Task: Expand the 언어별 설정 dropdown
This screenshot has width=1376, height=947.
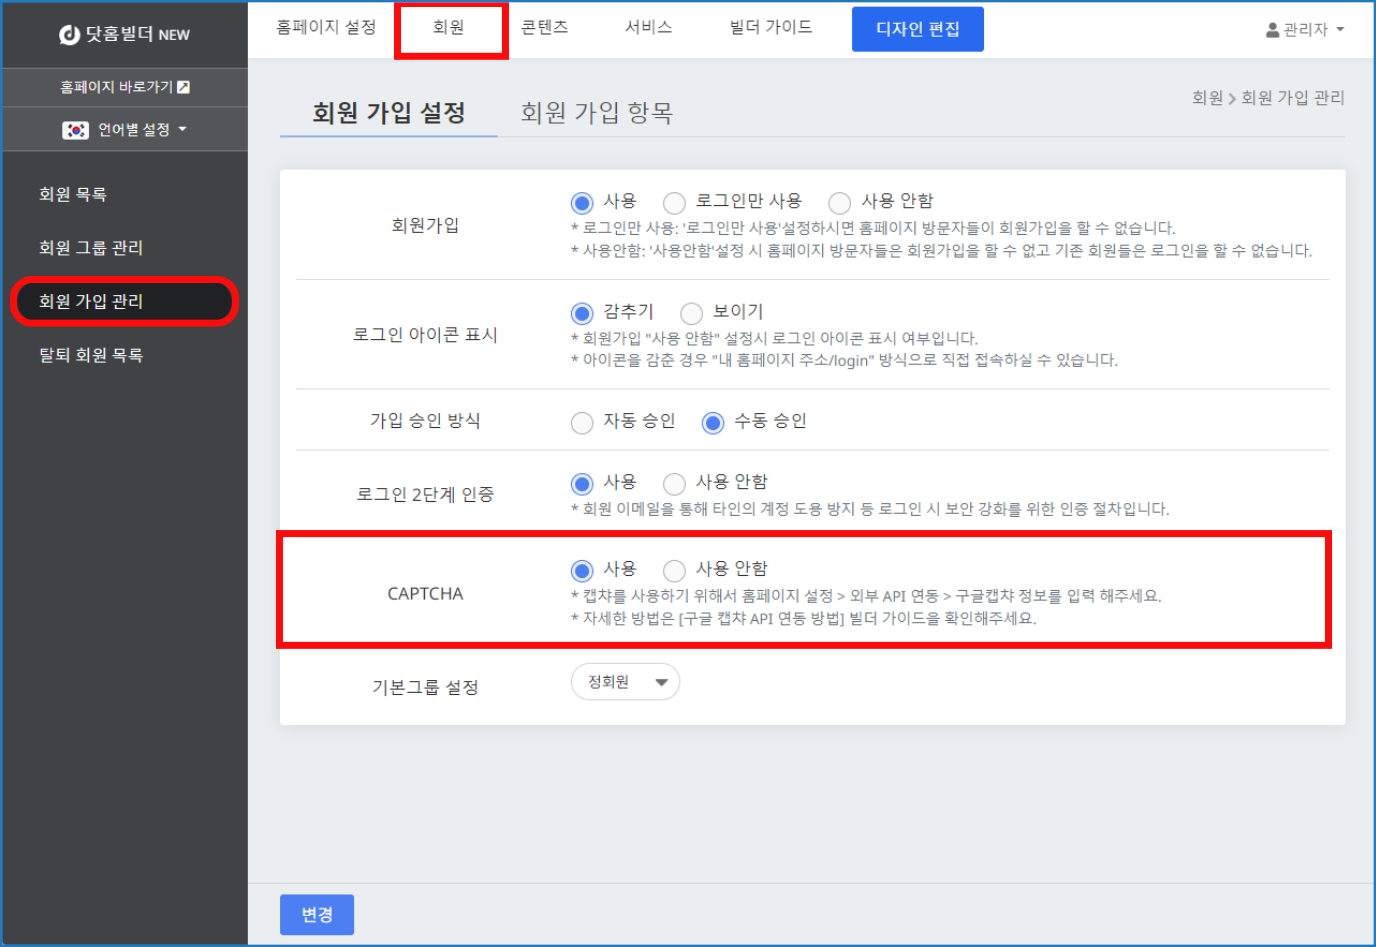Action: click(x=182, y=129)
